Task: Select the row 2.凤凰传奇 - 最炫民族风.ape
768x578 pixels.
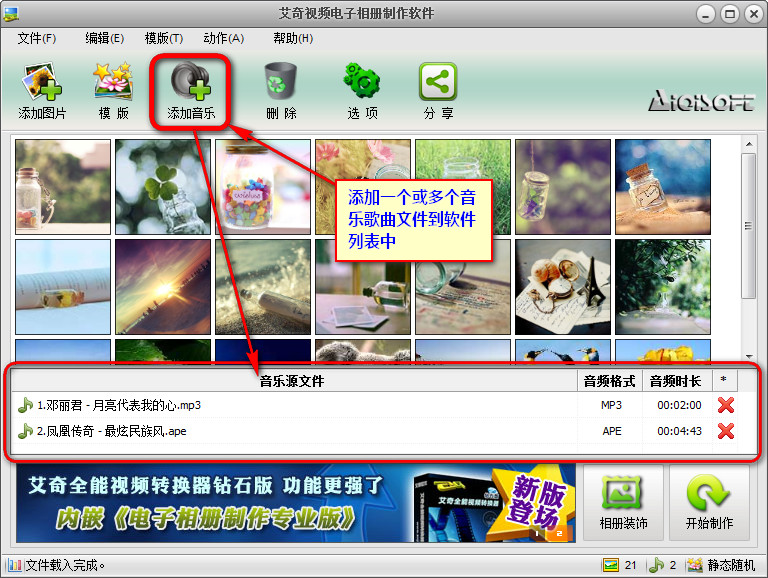Action: (377, 431)
